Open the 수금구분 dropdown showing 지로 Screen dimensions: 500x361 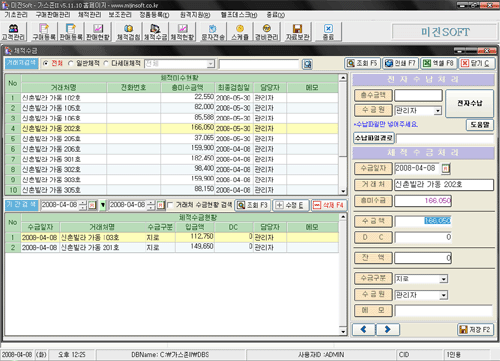(443, 279)
